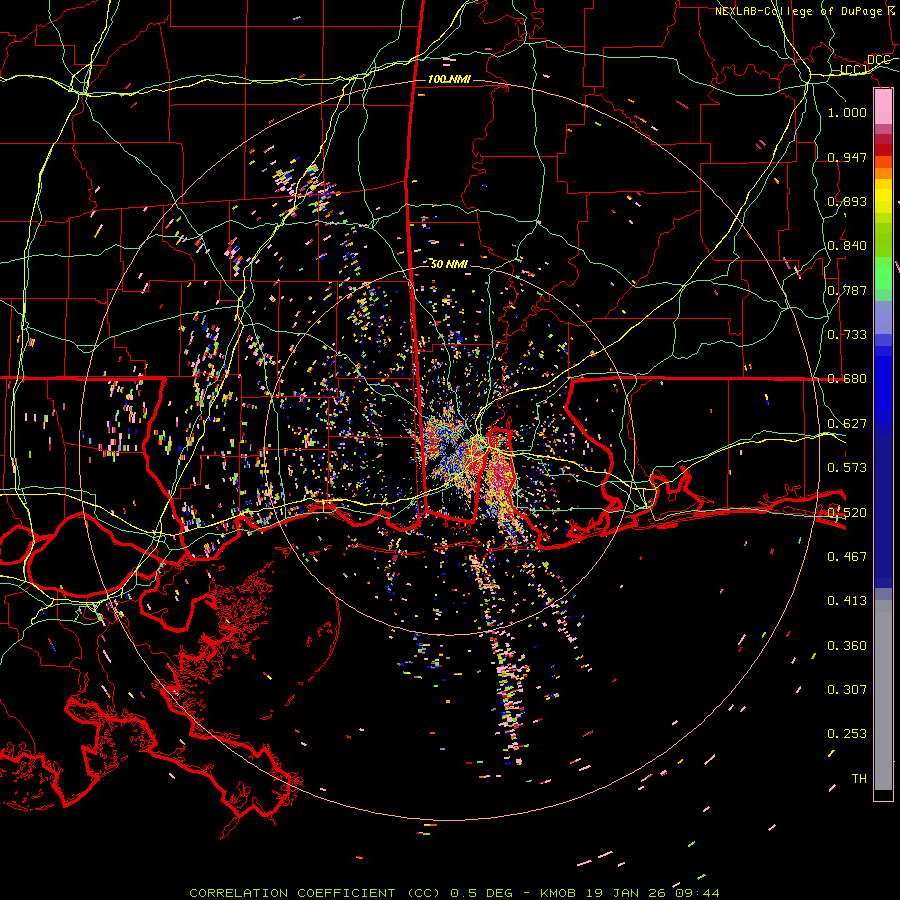900x900 pixels.
Task: Click the 100 NMI range ring label
Action: 449,79
